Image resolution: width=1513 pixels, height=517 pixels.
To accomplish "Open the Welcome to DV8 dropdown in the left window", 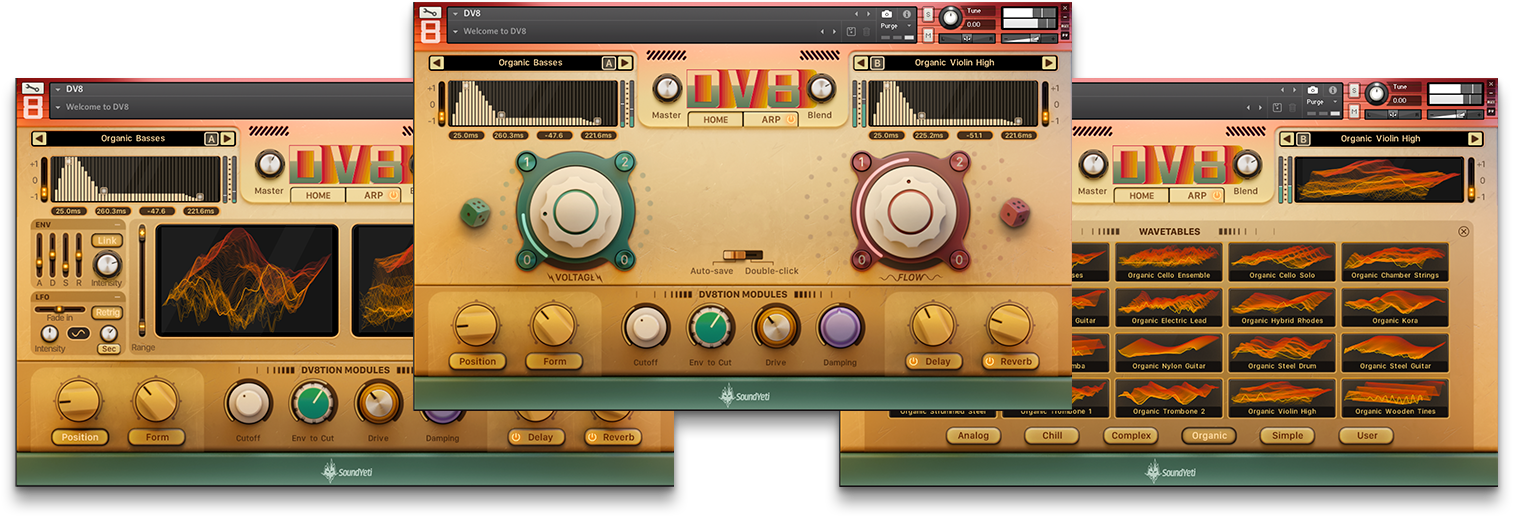I will 58,107.
